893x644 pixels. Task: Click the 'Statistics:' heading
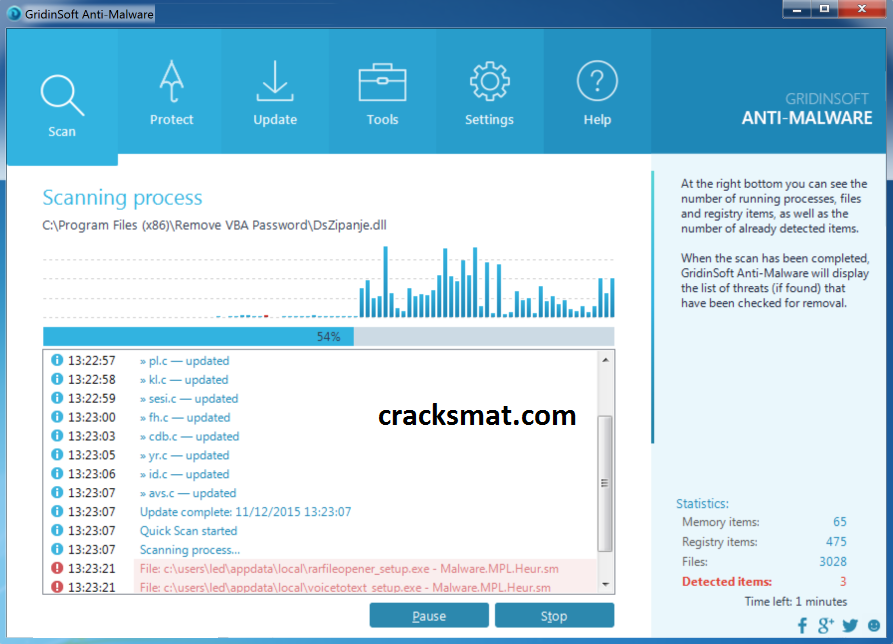pyautogui.click(x=702, y=503)
